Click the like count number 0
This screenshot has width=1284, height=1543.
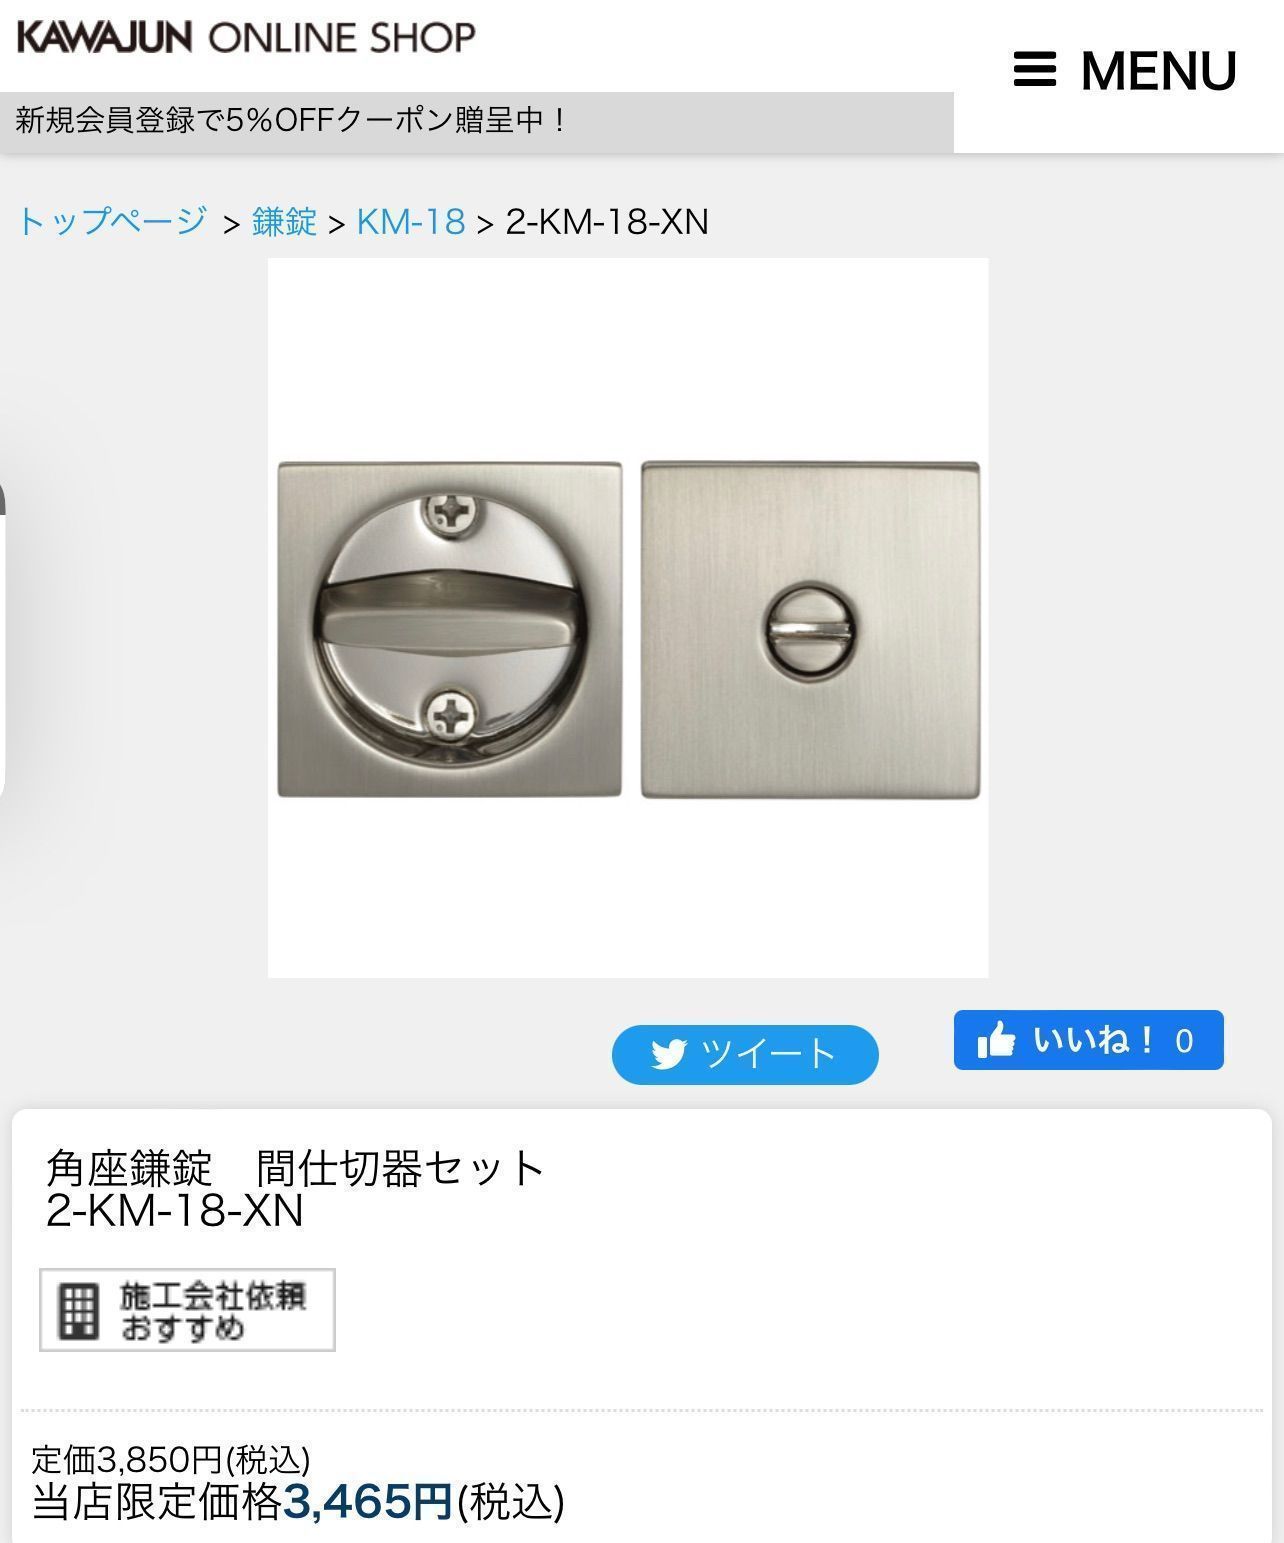click(x=1185, y=1041)
